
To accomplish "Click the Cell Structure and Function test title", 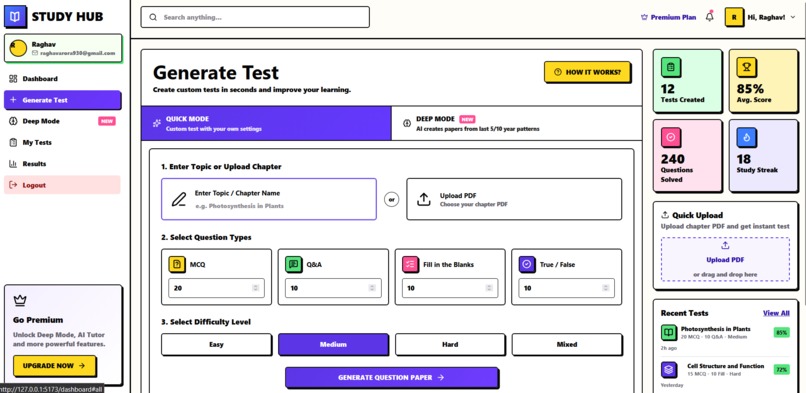I will coord(725,366).
